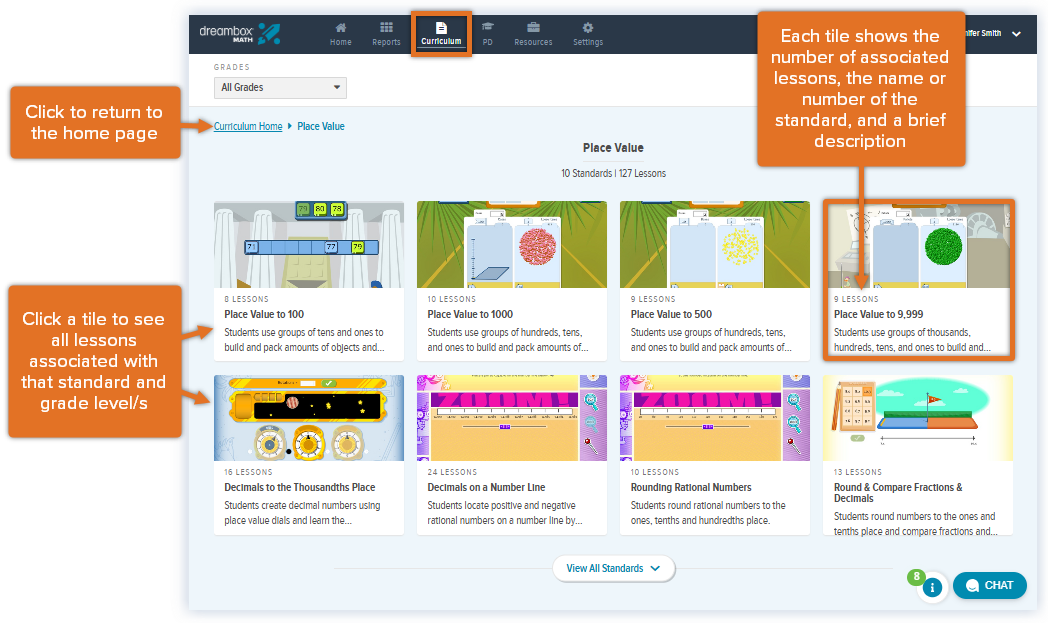This screenshot has width=1048, height=623.
Task: Open the Decimals on a Number Line tile
Action: click(x=511, y=455)
